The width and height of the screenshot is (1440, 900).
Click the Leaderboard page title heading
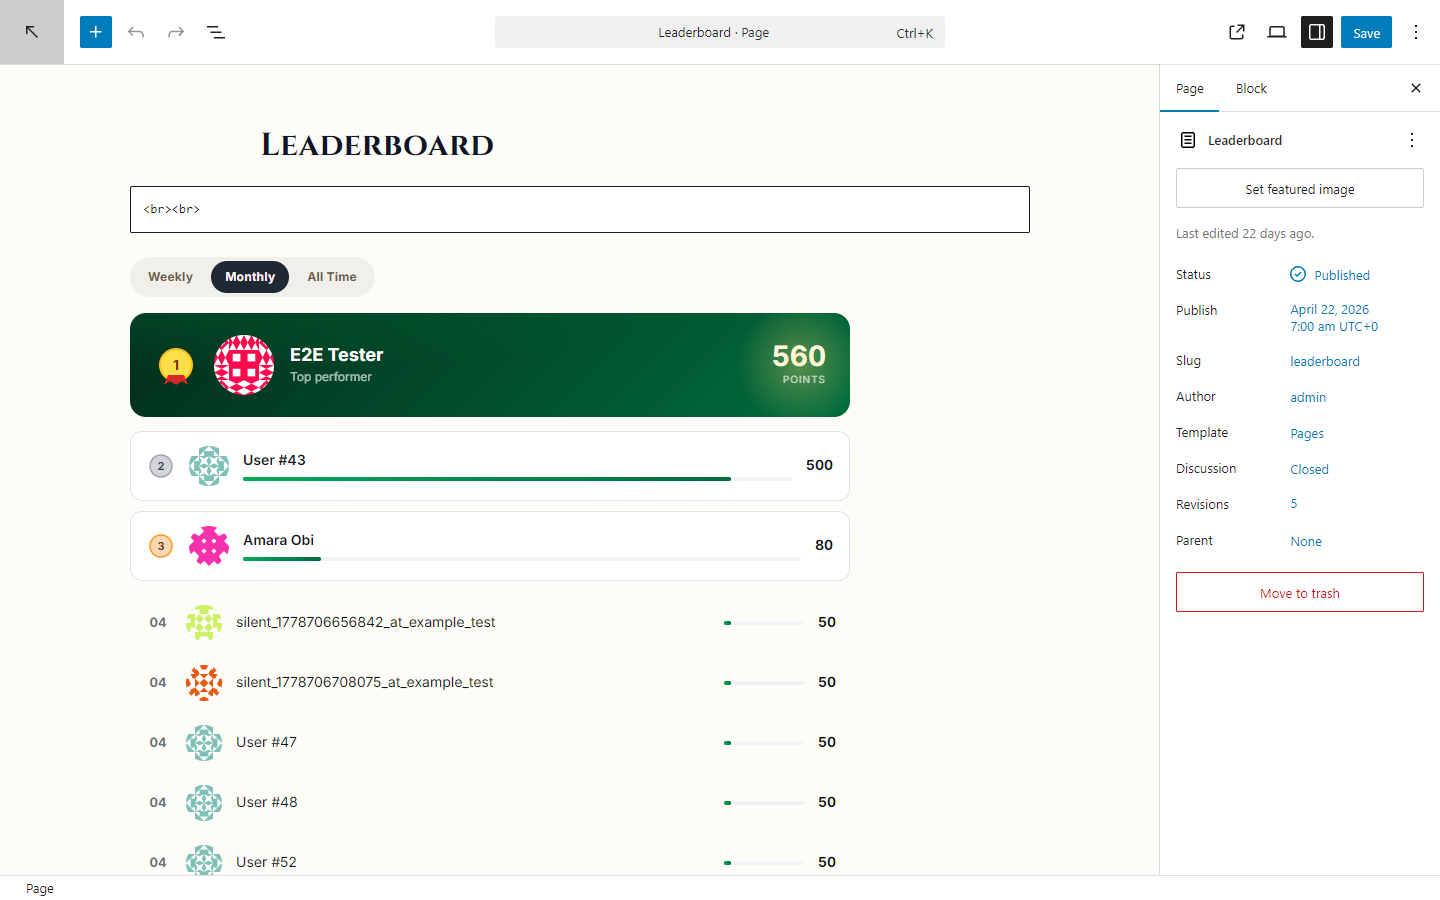(378, 145)
